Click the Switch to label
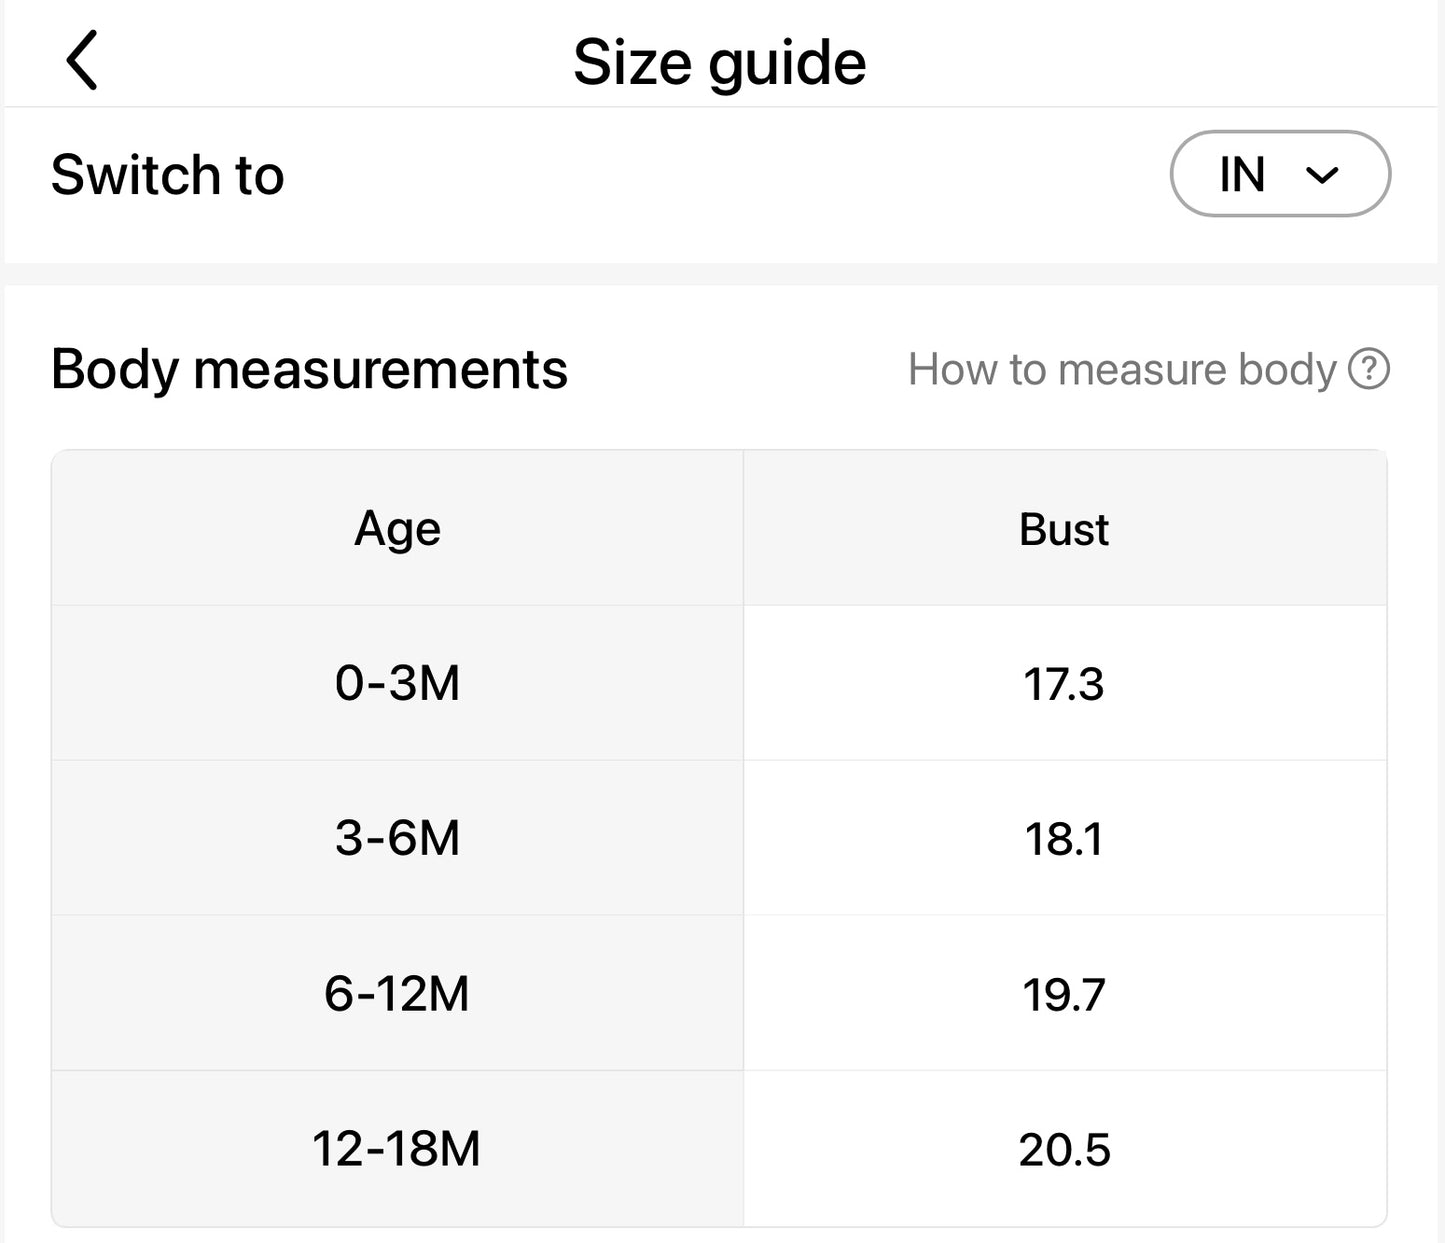Screen dimensions: 1445x1243 (x=168, y=175)
